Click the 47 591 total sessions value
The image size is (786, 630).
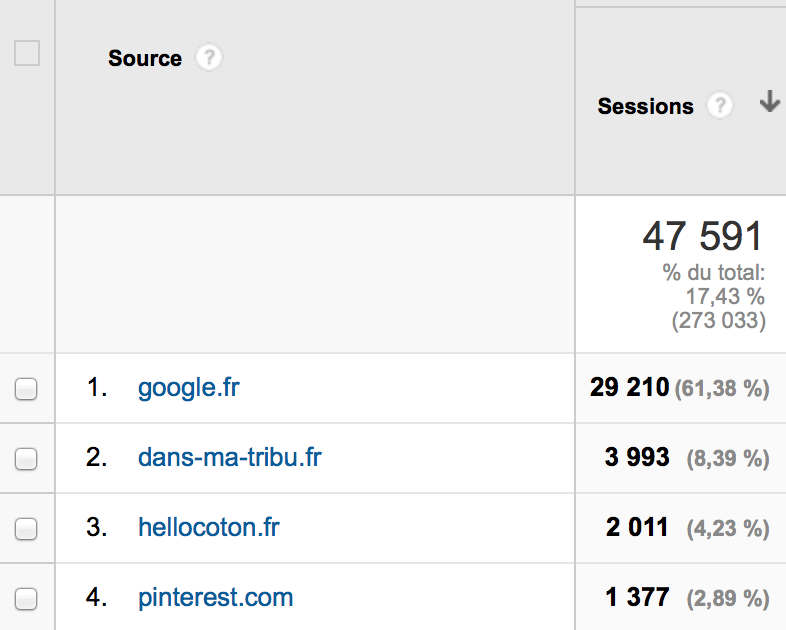702,236
